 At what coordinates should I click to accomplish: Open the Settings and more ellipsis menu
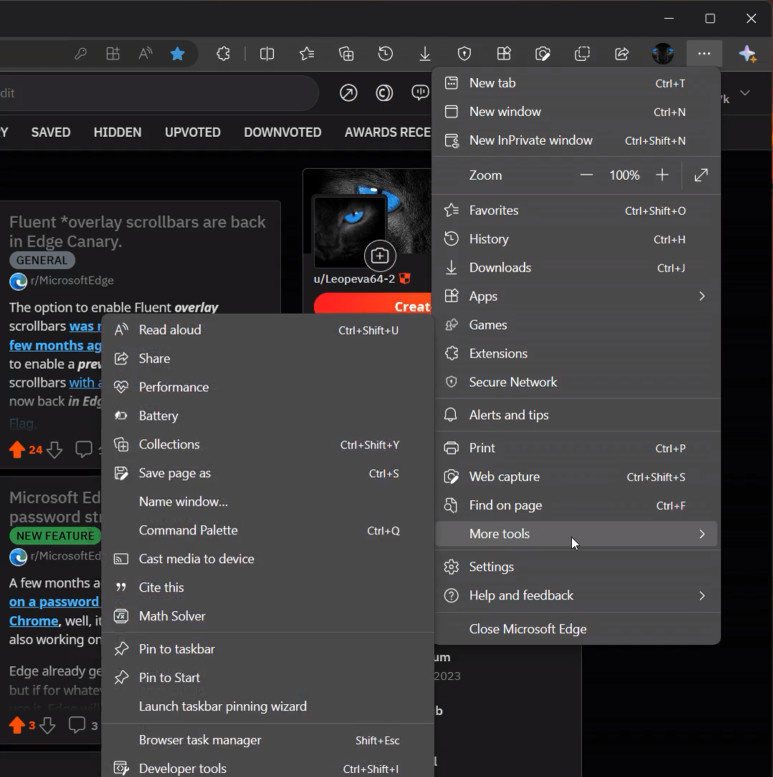pyautogui.click(x=704, y=54)
